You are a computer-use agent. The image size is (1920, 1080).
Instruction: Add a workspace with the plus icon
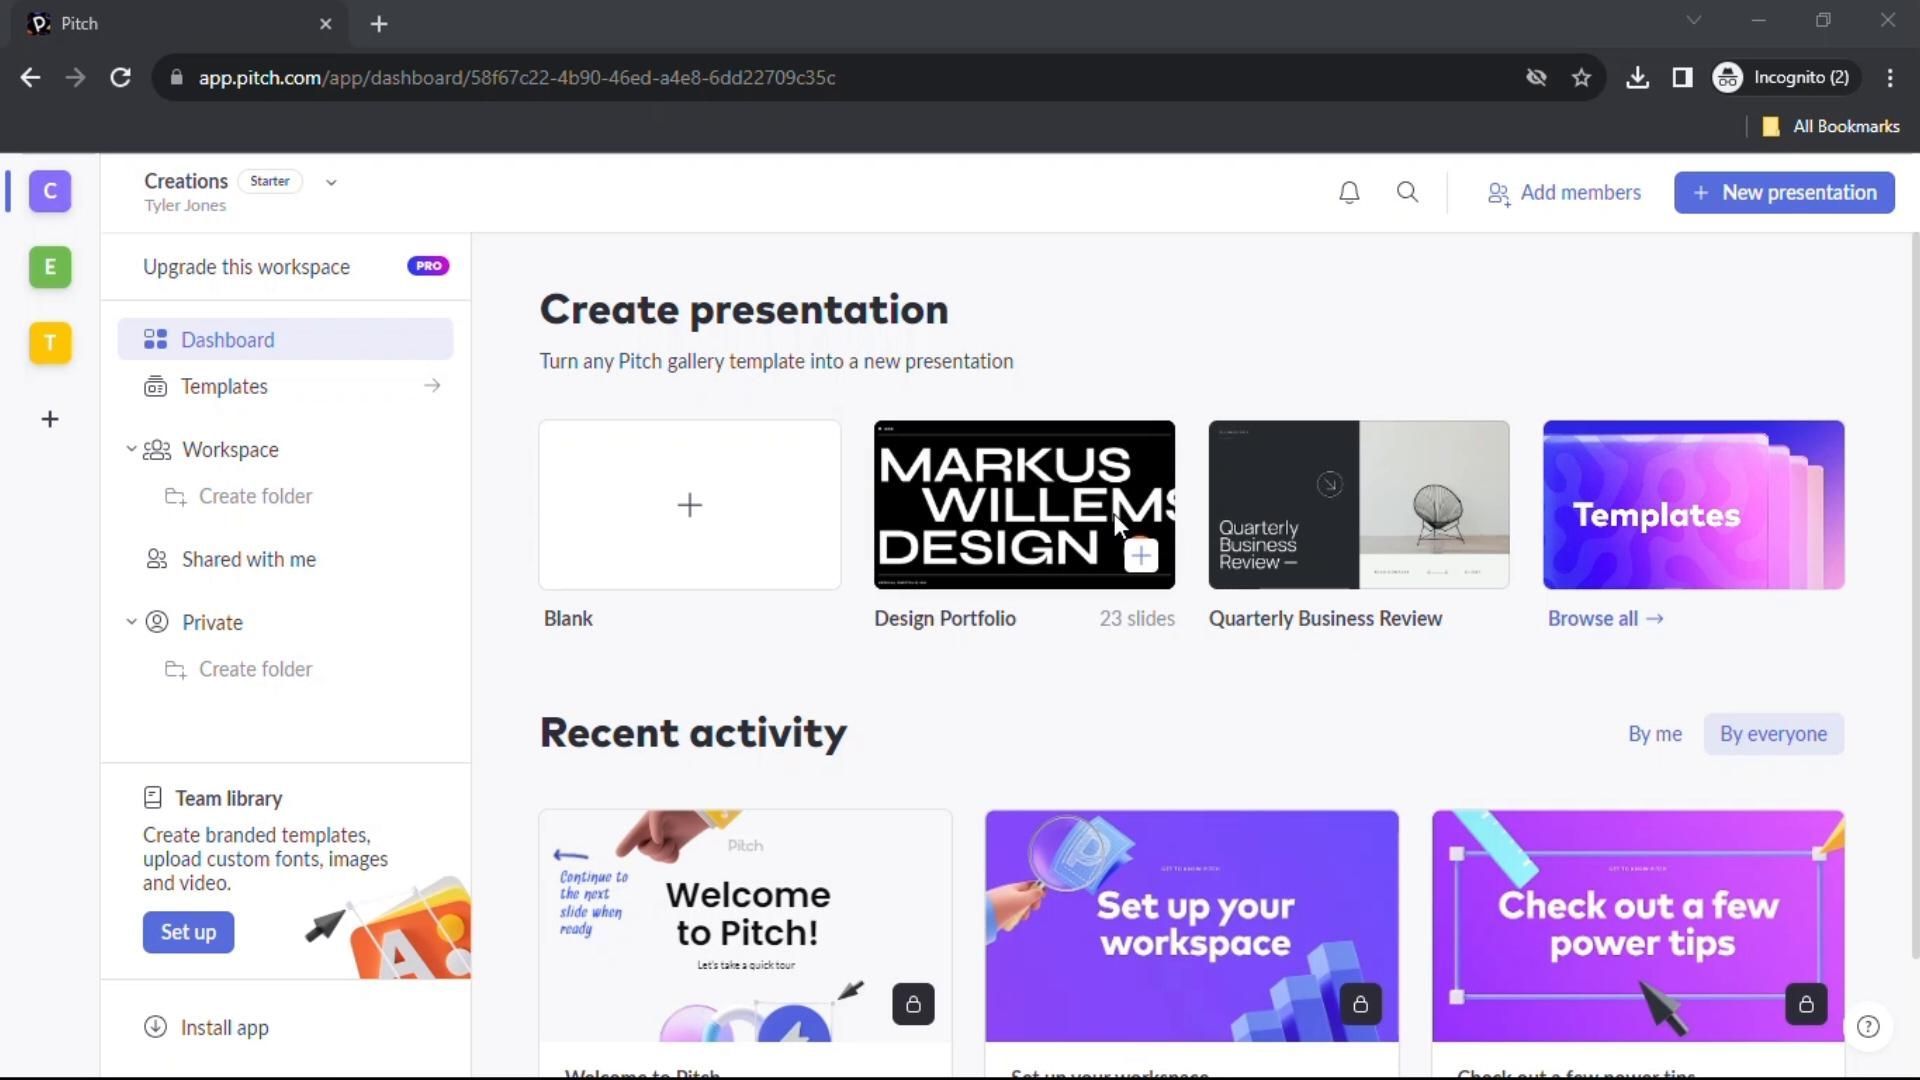click(50, 419)
